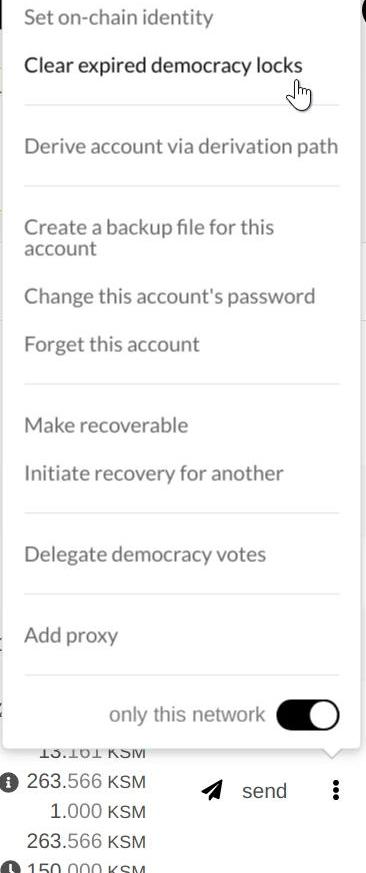Choose Forget this account

(x=111, y=344)
